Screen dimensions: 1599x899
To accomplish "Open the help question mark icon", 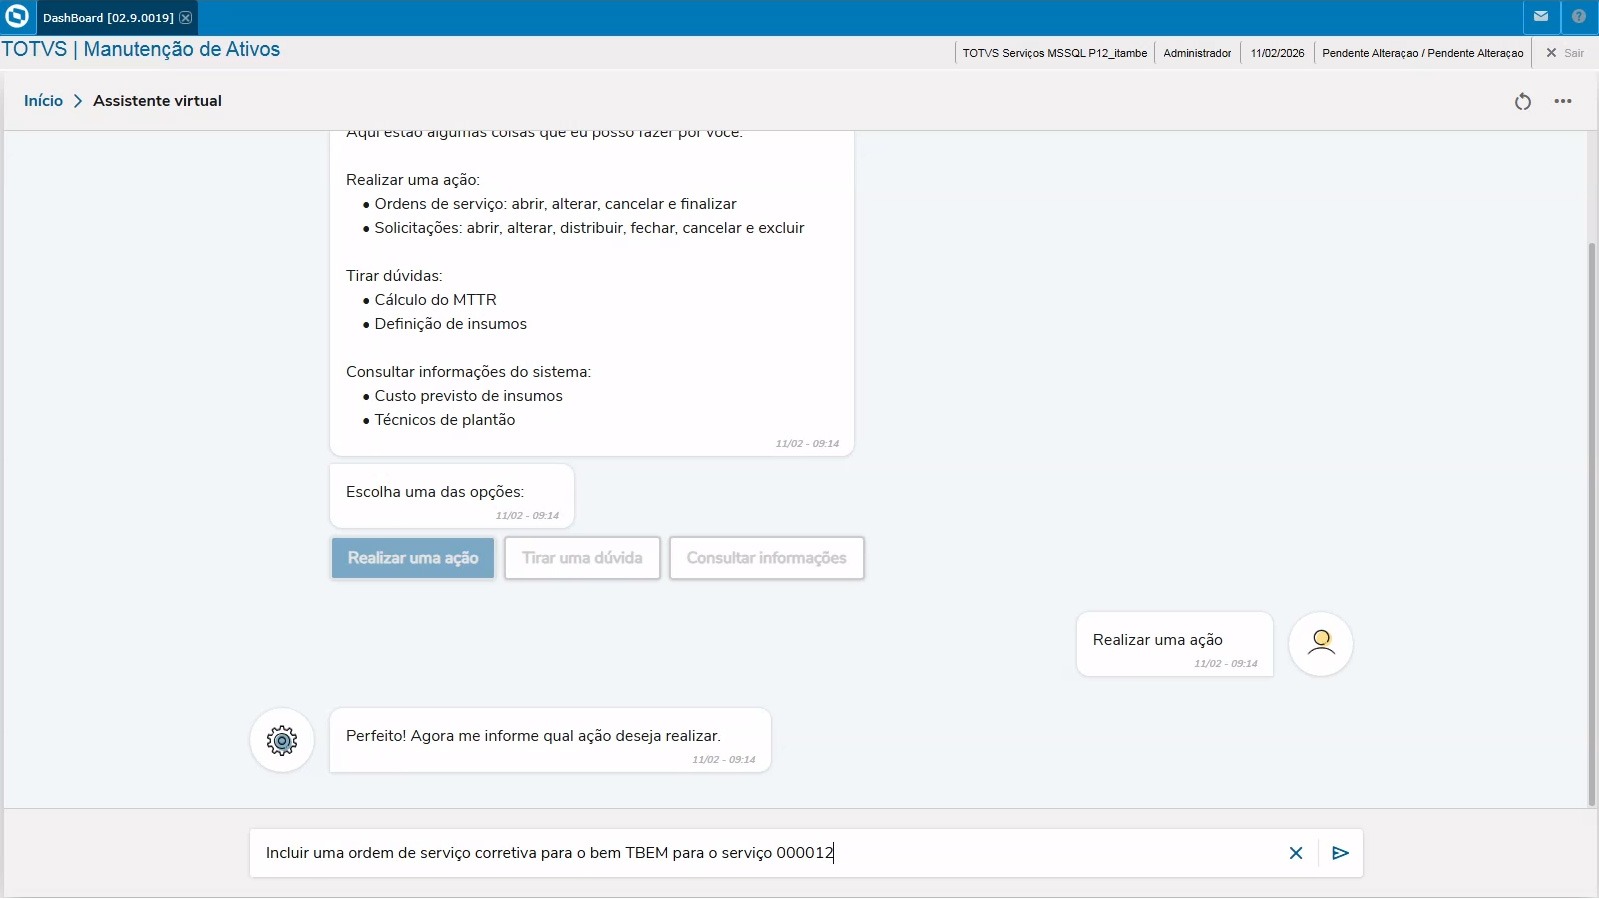I will [1579, 17].
